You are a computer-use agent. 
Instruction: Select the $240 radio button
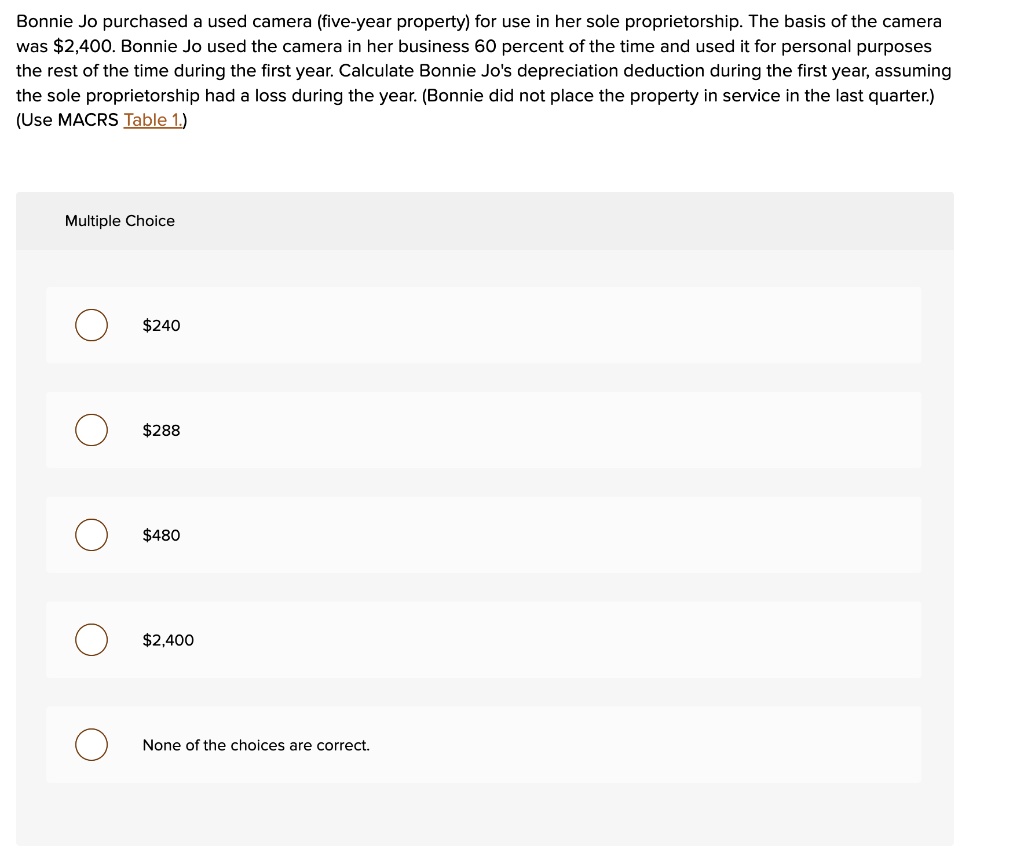pyautogui.click(x=92, y=326)
